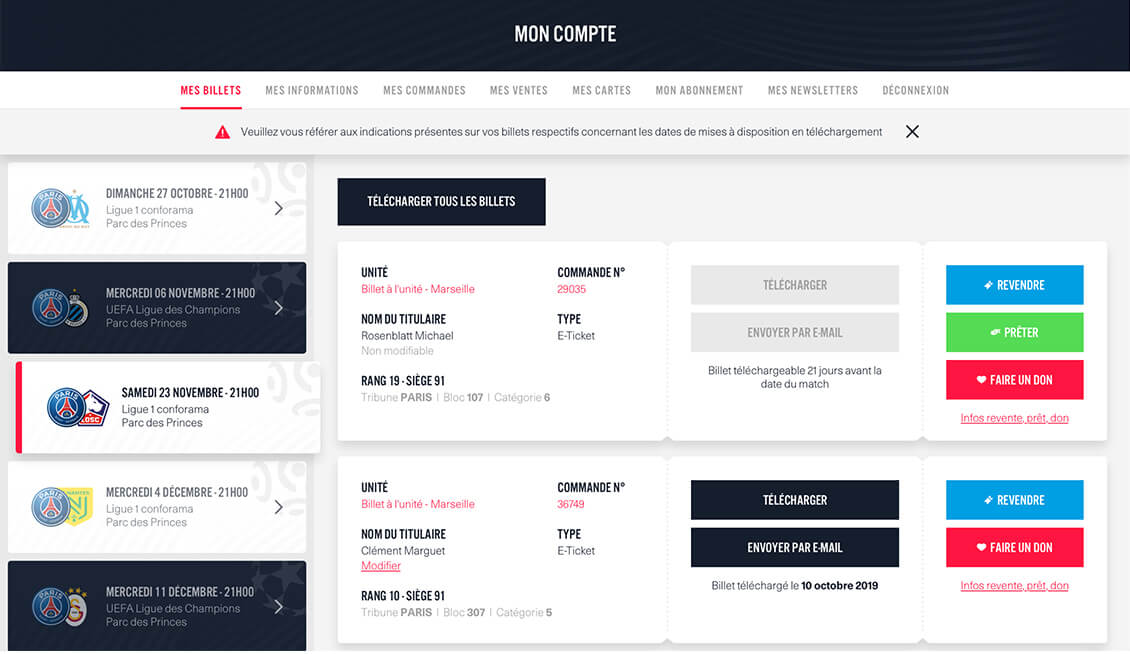Click the PSG vs Nantes team logos

[60, 507]
